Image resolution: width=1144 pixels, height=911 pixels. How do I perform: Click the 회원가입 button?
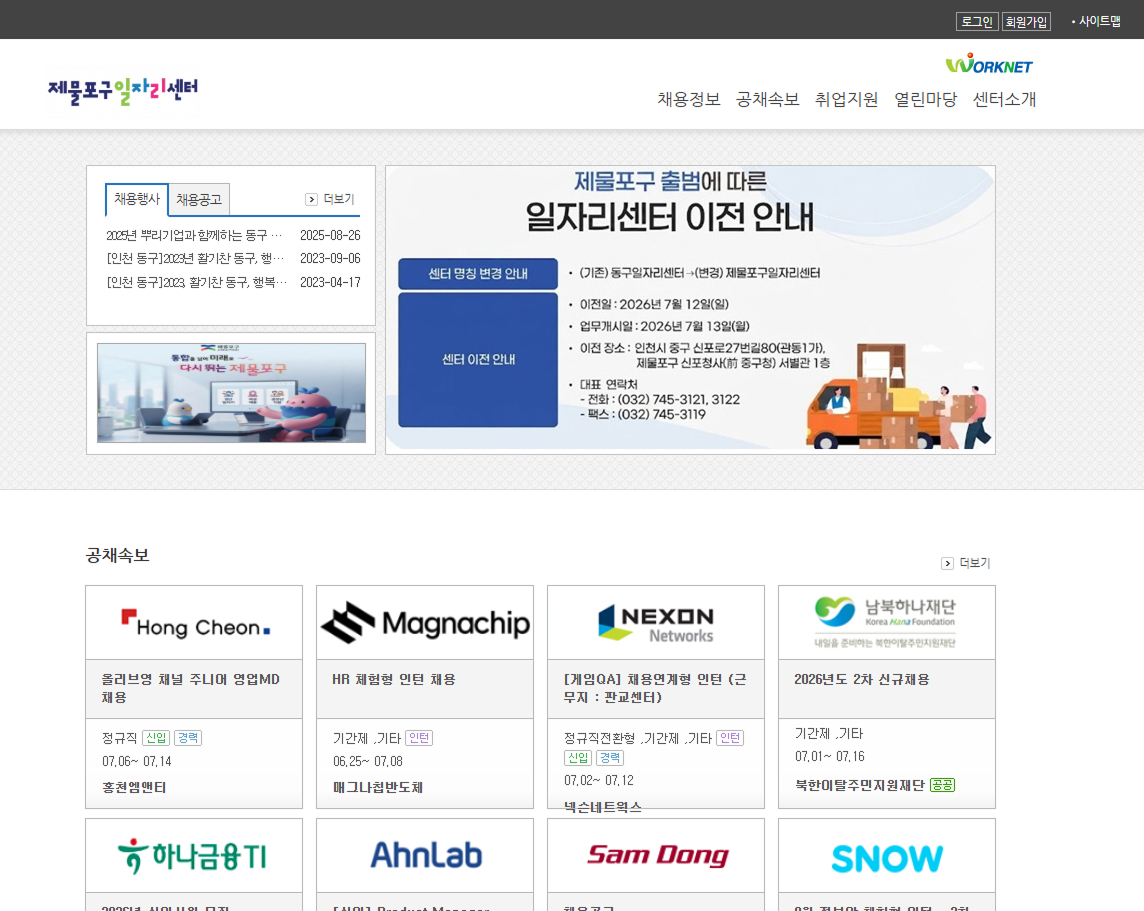click(1026, 22)
